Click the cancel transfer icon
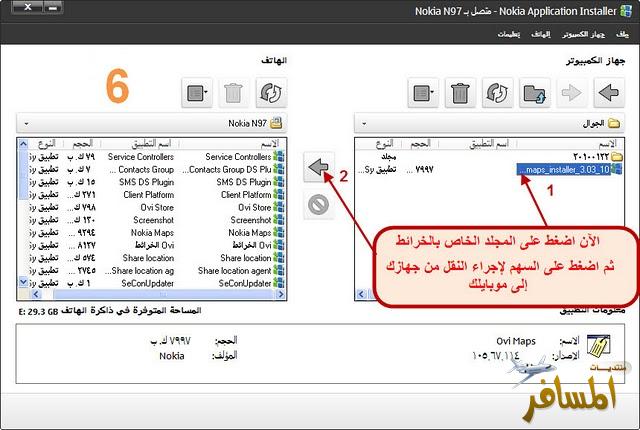 coord(319,204)
